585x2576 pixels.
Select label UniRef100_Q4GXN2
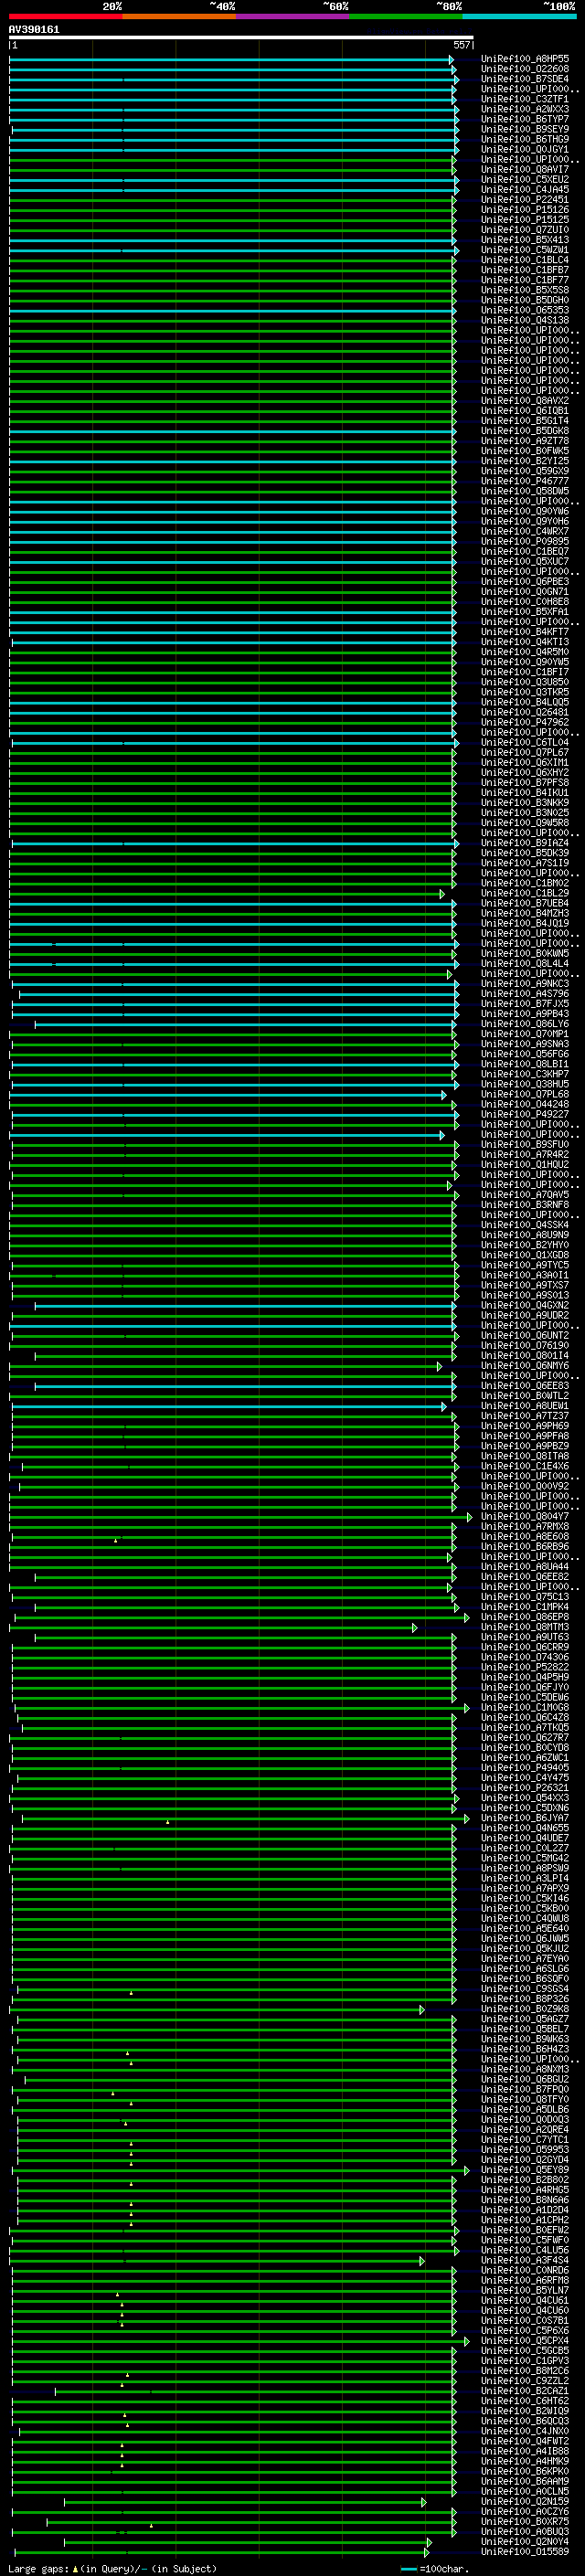click(525, 1305)
